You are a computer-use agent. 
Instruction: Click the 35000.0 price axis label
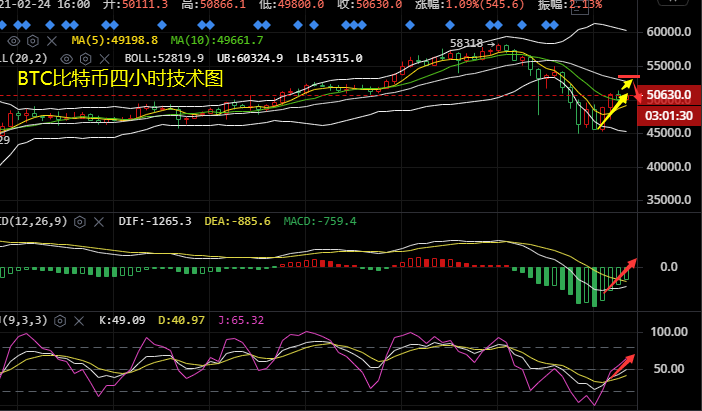[668, 200]
